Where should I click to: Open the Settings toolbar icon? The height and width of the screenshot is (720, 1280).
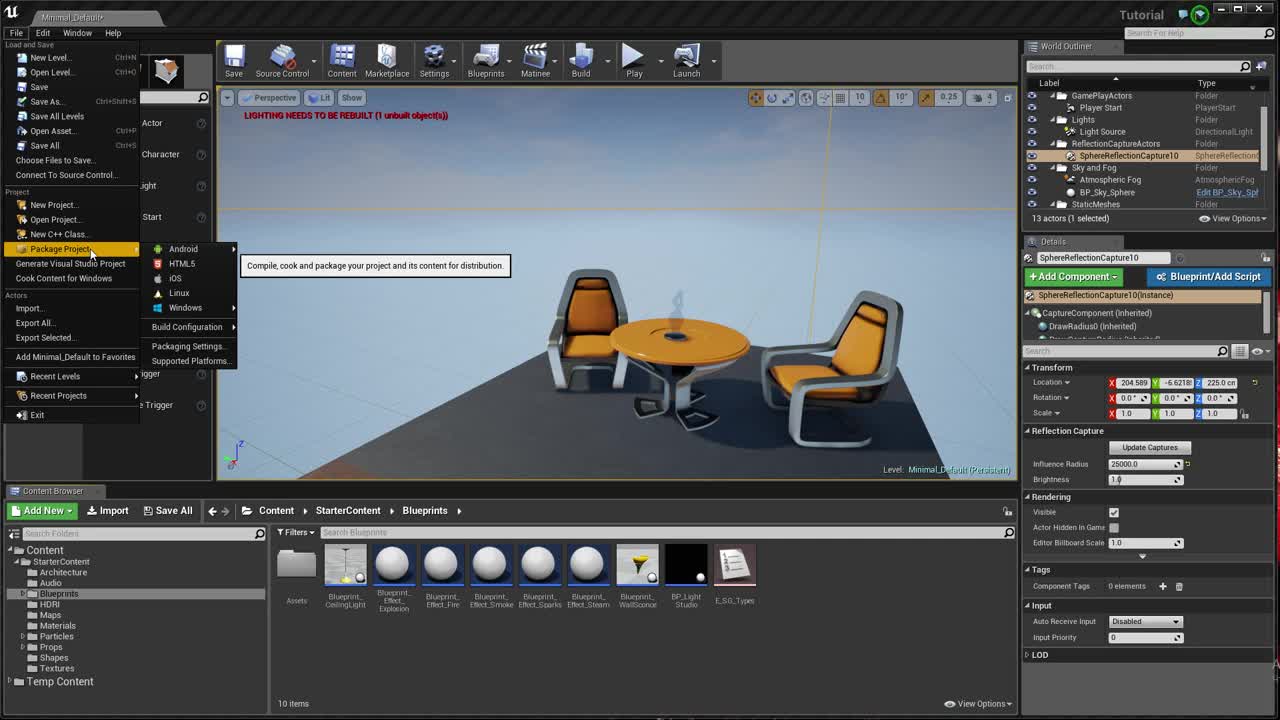tap(434, 61)
